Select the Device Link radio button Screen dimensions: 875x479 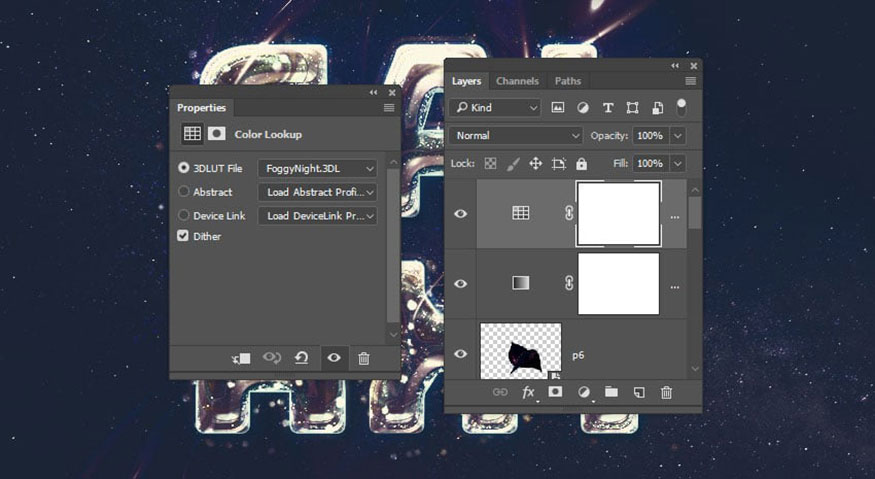coord(183,215)
